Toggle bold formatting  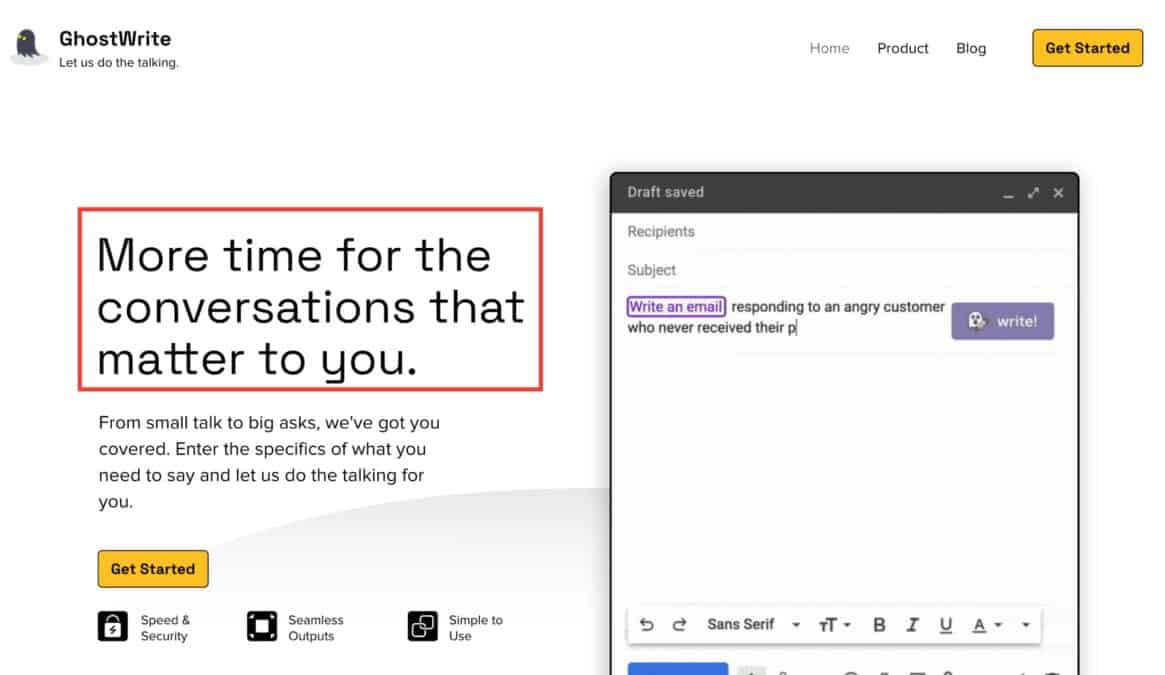(x=879, y=624)
